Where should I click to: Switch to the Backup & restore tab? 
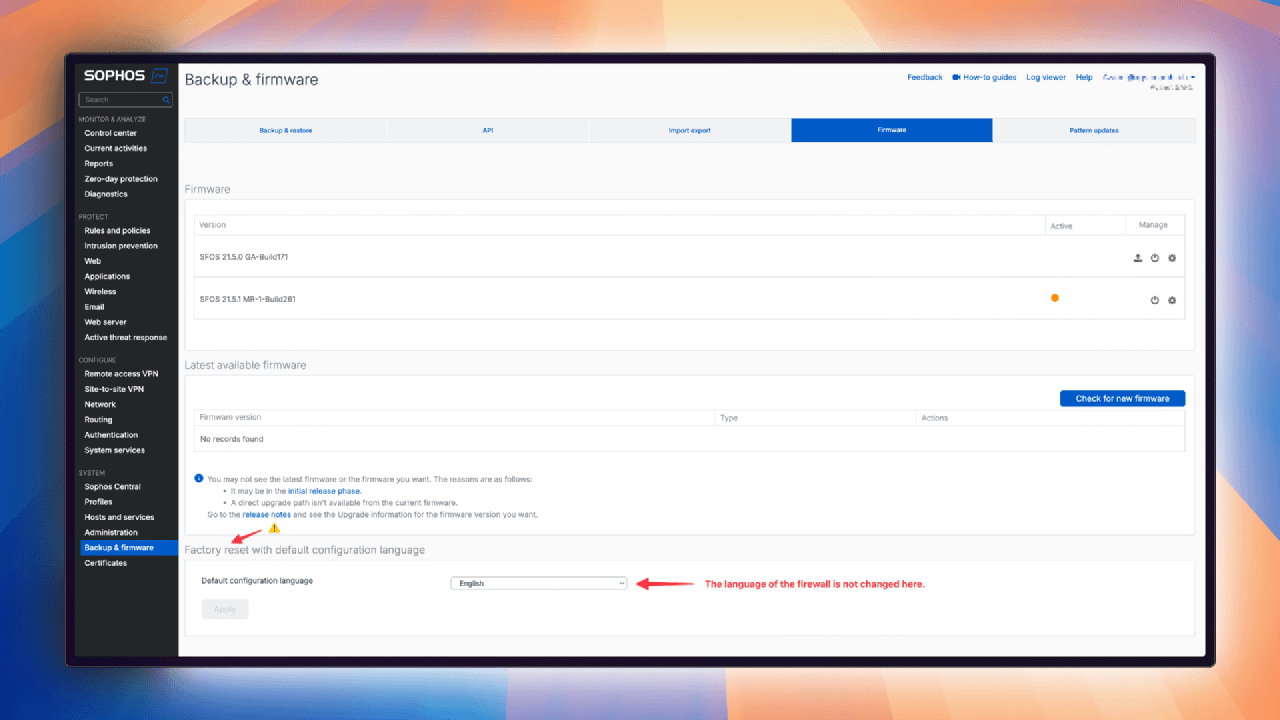[286, 130]
